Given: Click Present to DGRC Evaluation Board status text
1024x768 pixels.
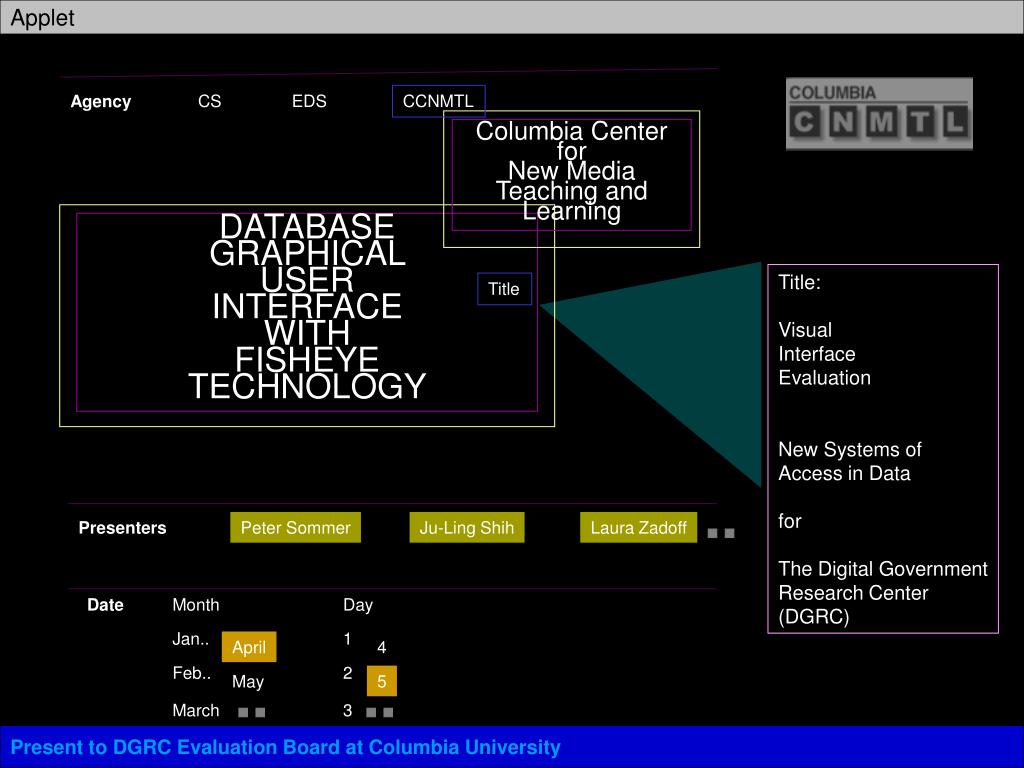Looking at the screenshot, I should (x=285, y=747).
